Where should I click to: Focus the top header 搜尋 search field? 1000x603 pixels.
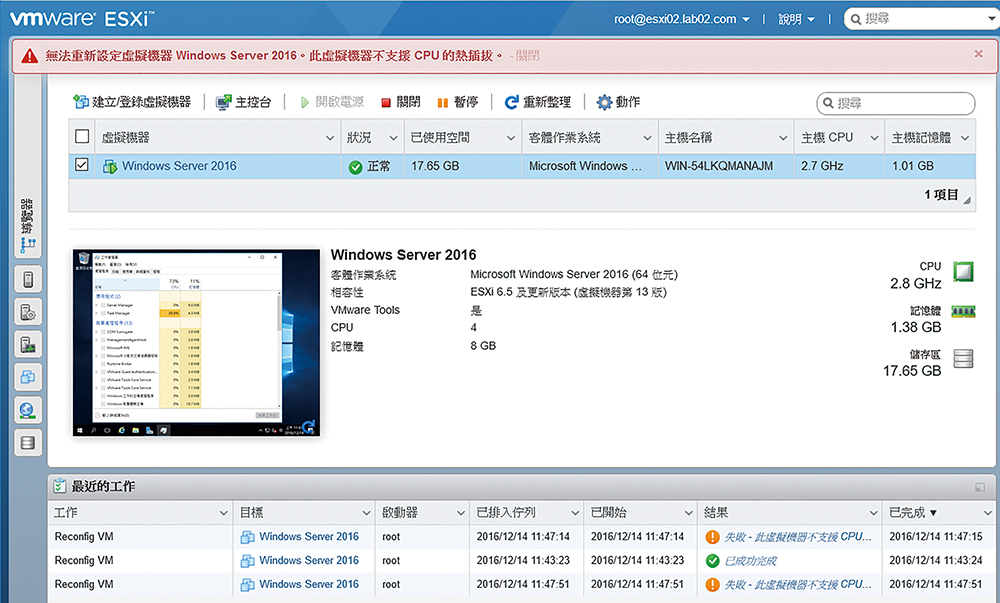(x=923, y=19)
